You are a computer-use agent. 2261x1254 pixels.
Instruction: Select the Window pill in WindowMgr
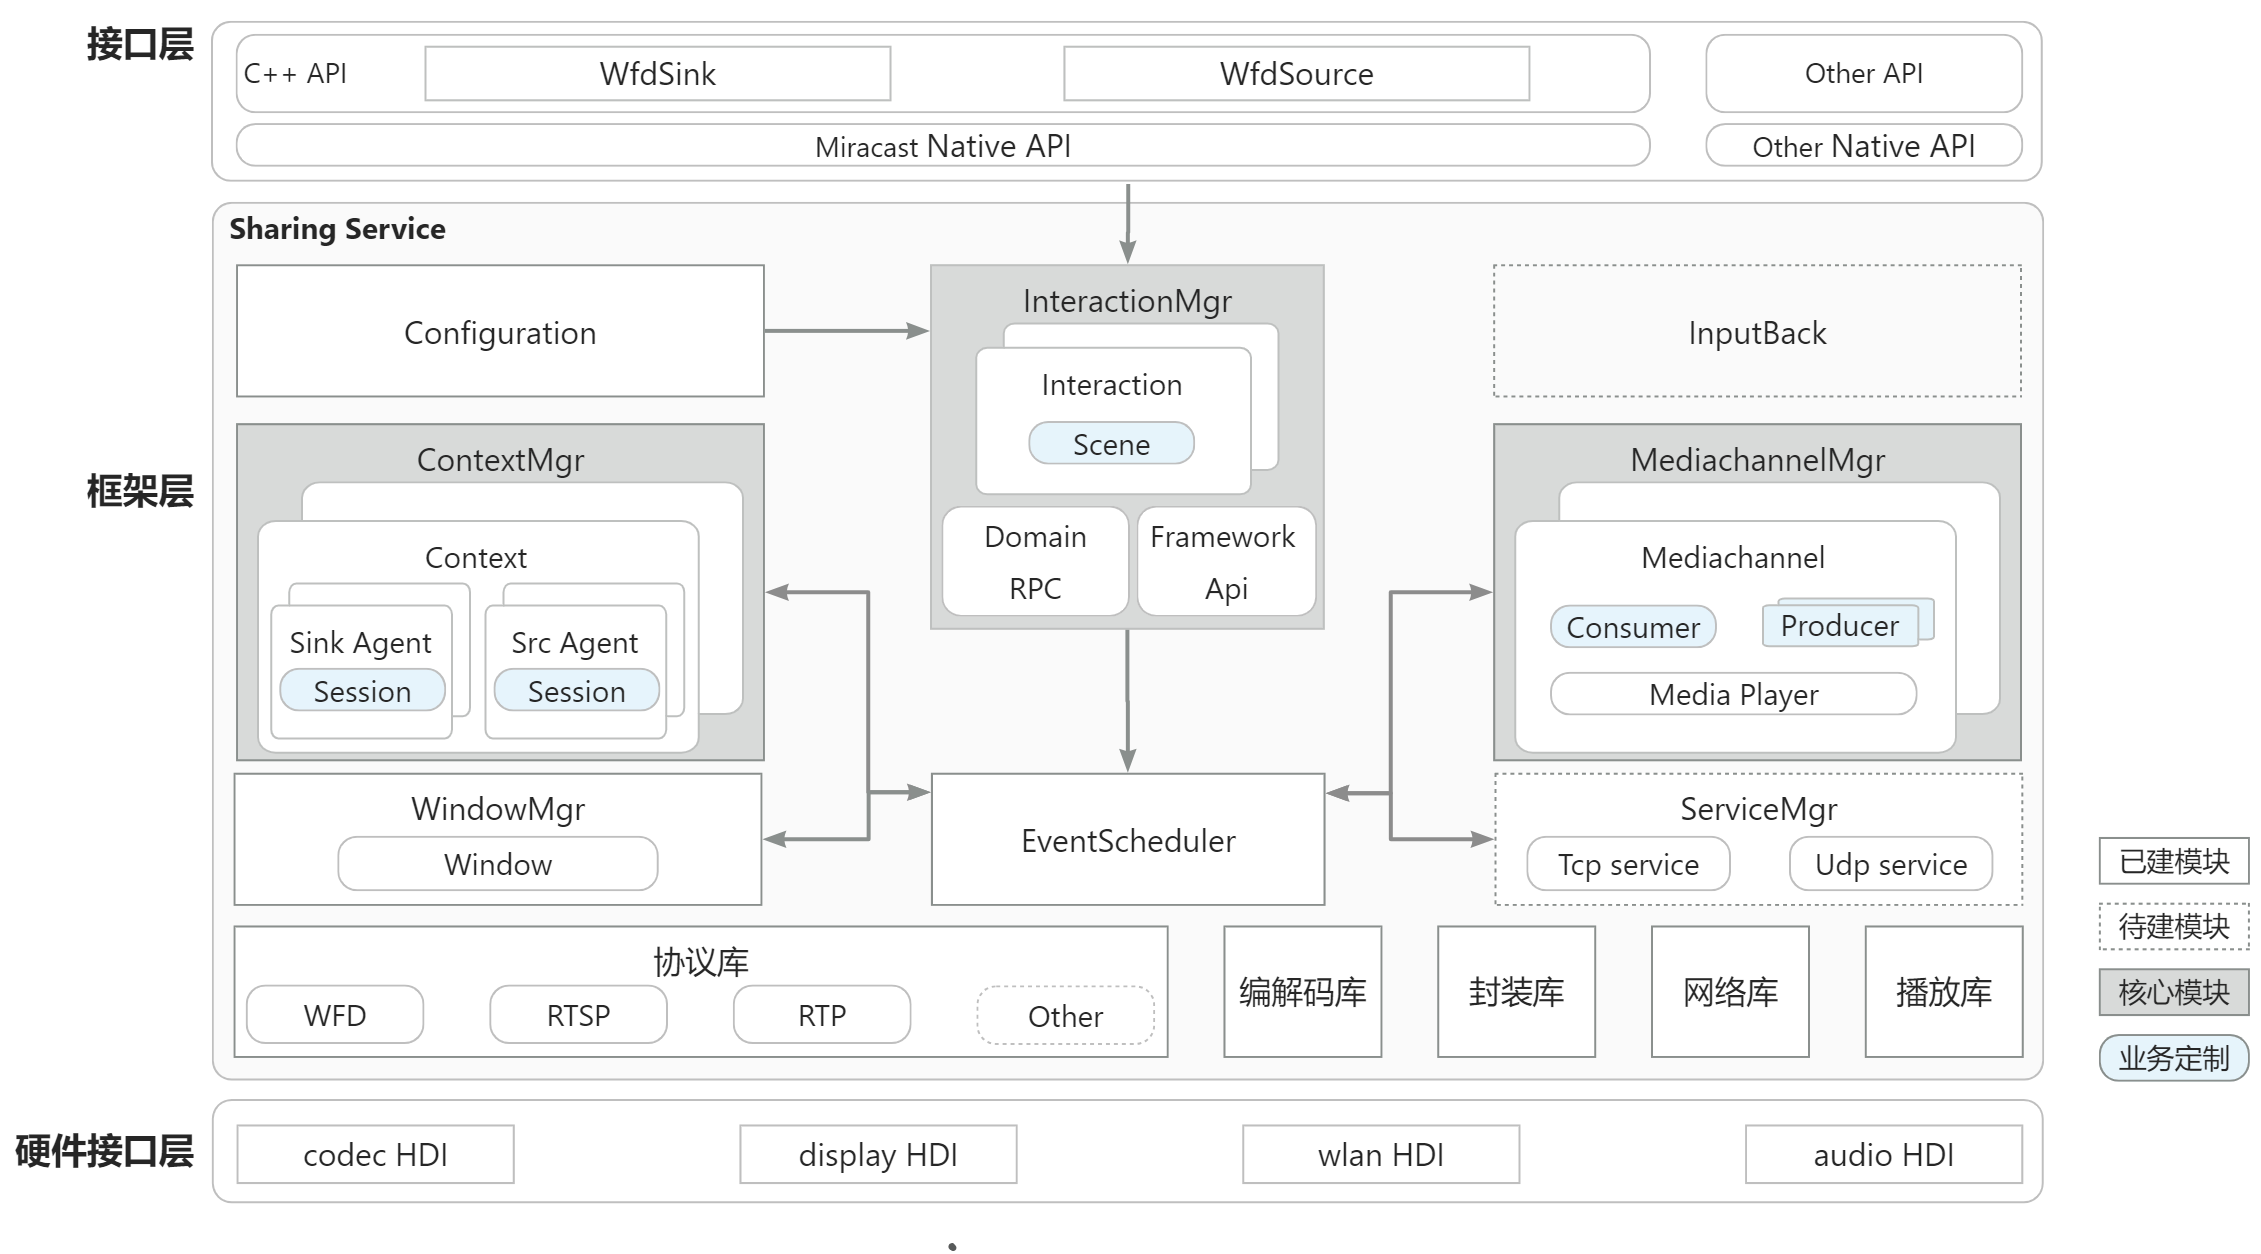click(x=497, y=864)
